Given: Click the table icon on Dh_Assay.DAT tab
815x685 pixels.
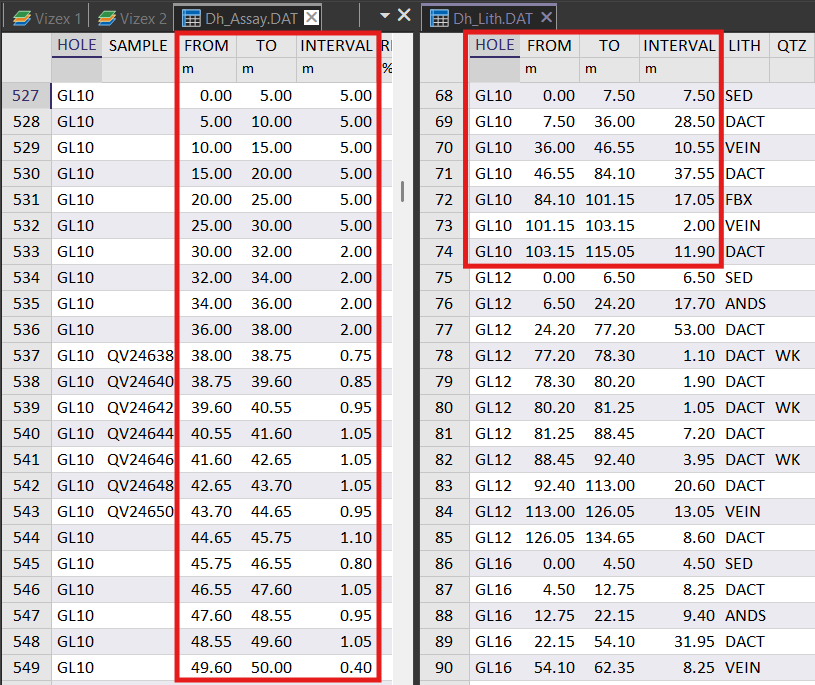Looking at the screenshot, I should coord(191,17).
